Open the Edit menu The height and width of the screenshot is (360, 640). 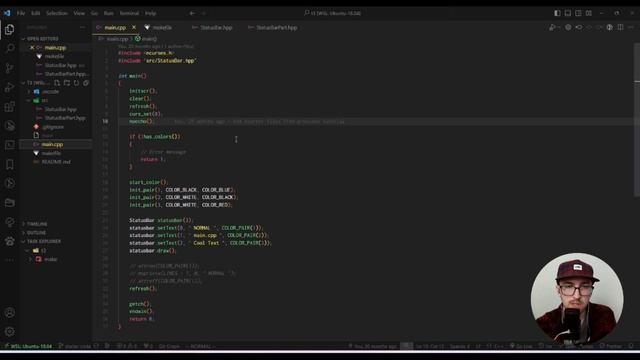(x=36, y=13)
